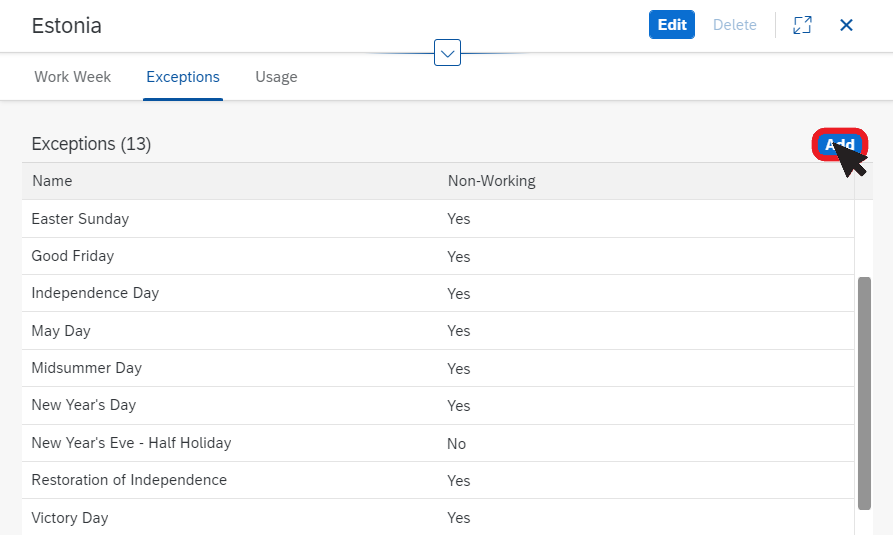893x535 pixels.
Task: Select the May Day row
Action: point(438,331)
